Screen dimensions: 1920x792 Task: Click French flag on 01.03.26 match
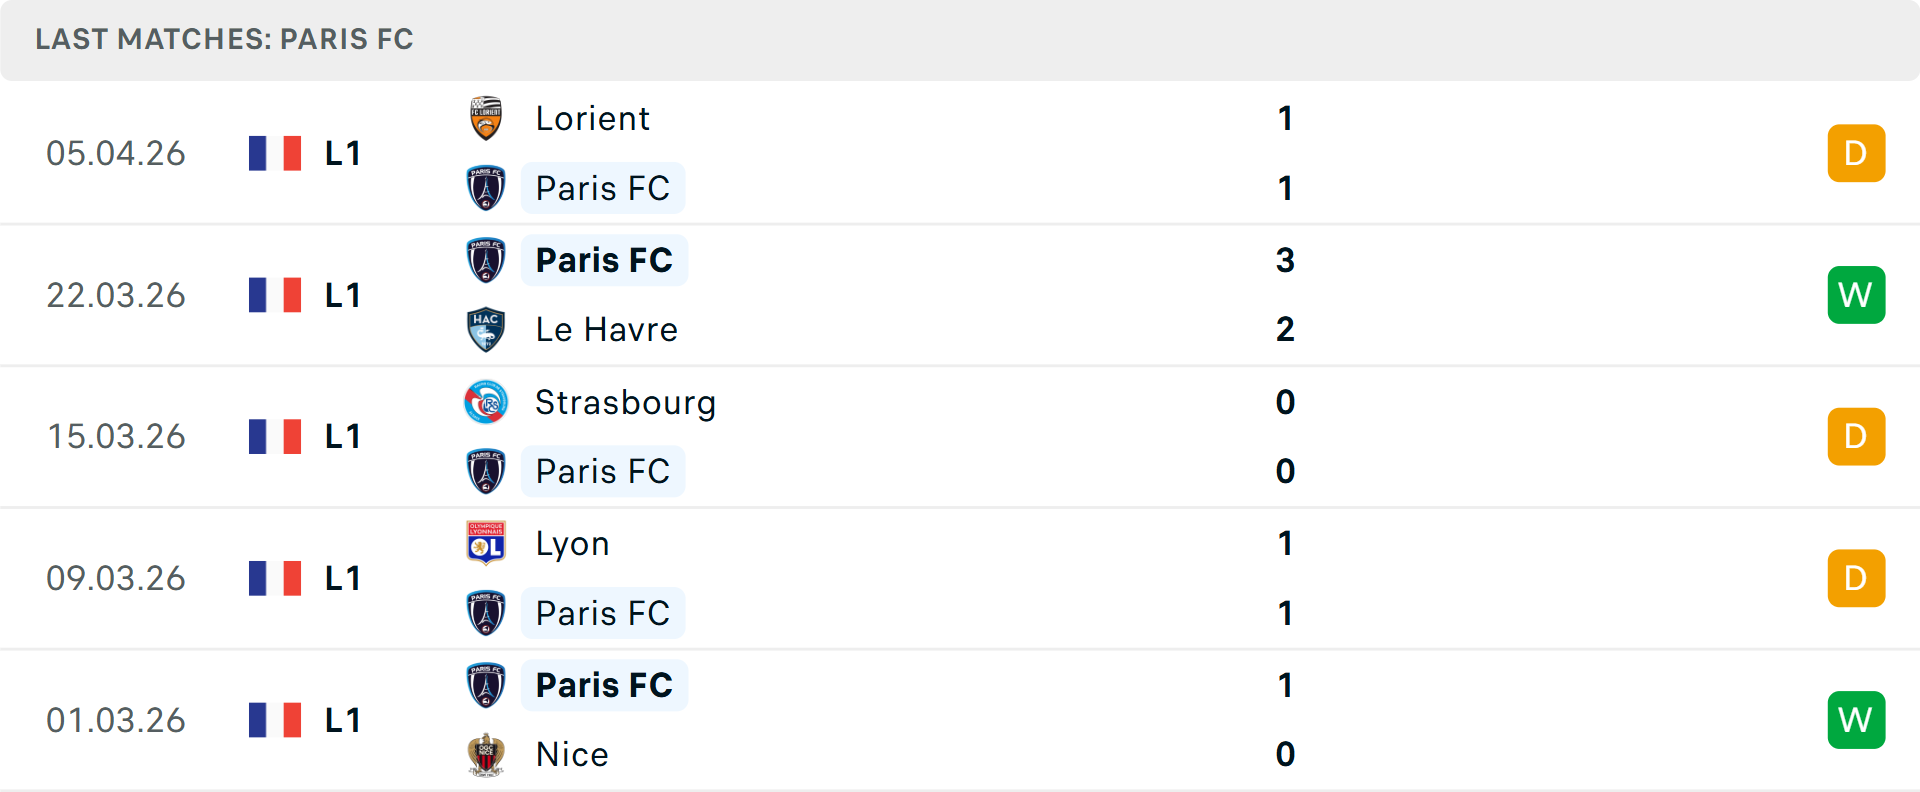[275, 720]
